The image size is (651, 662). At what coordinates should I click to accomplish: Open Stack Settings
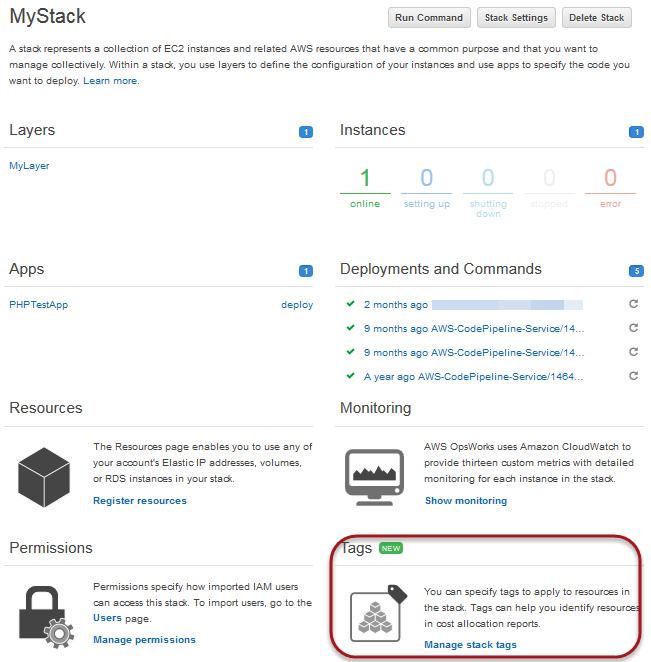(516, 18)
